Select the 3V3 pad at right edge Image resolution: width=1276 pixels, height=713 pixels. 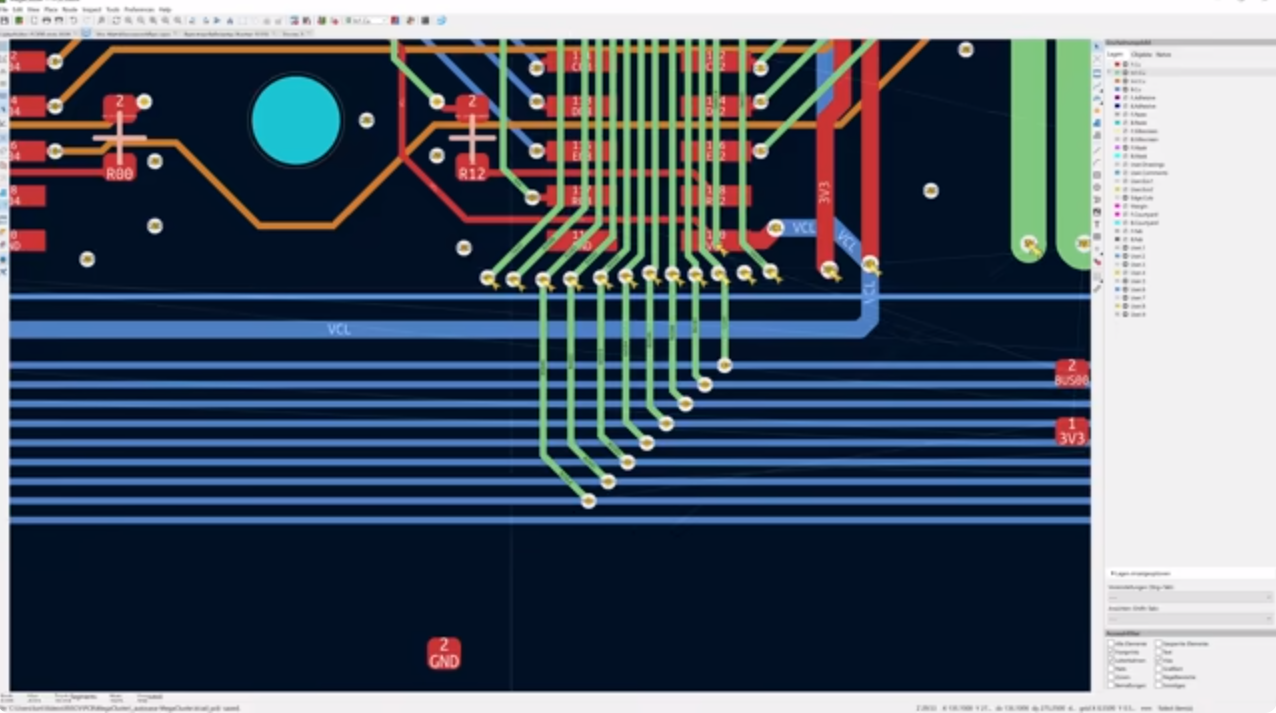coord(1072,431)
